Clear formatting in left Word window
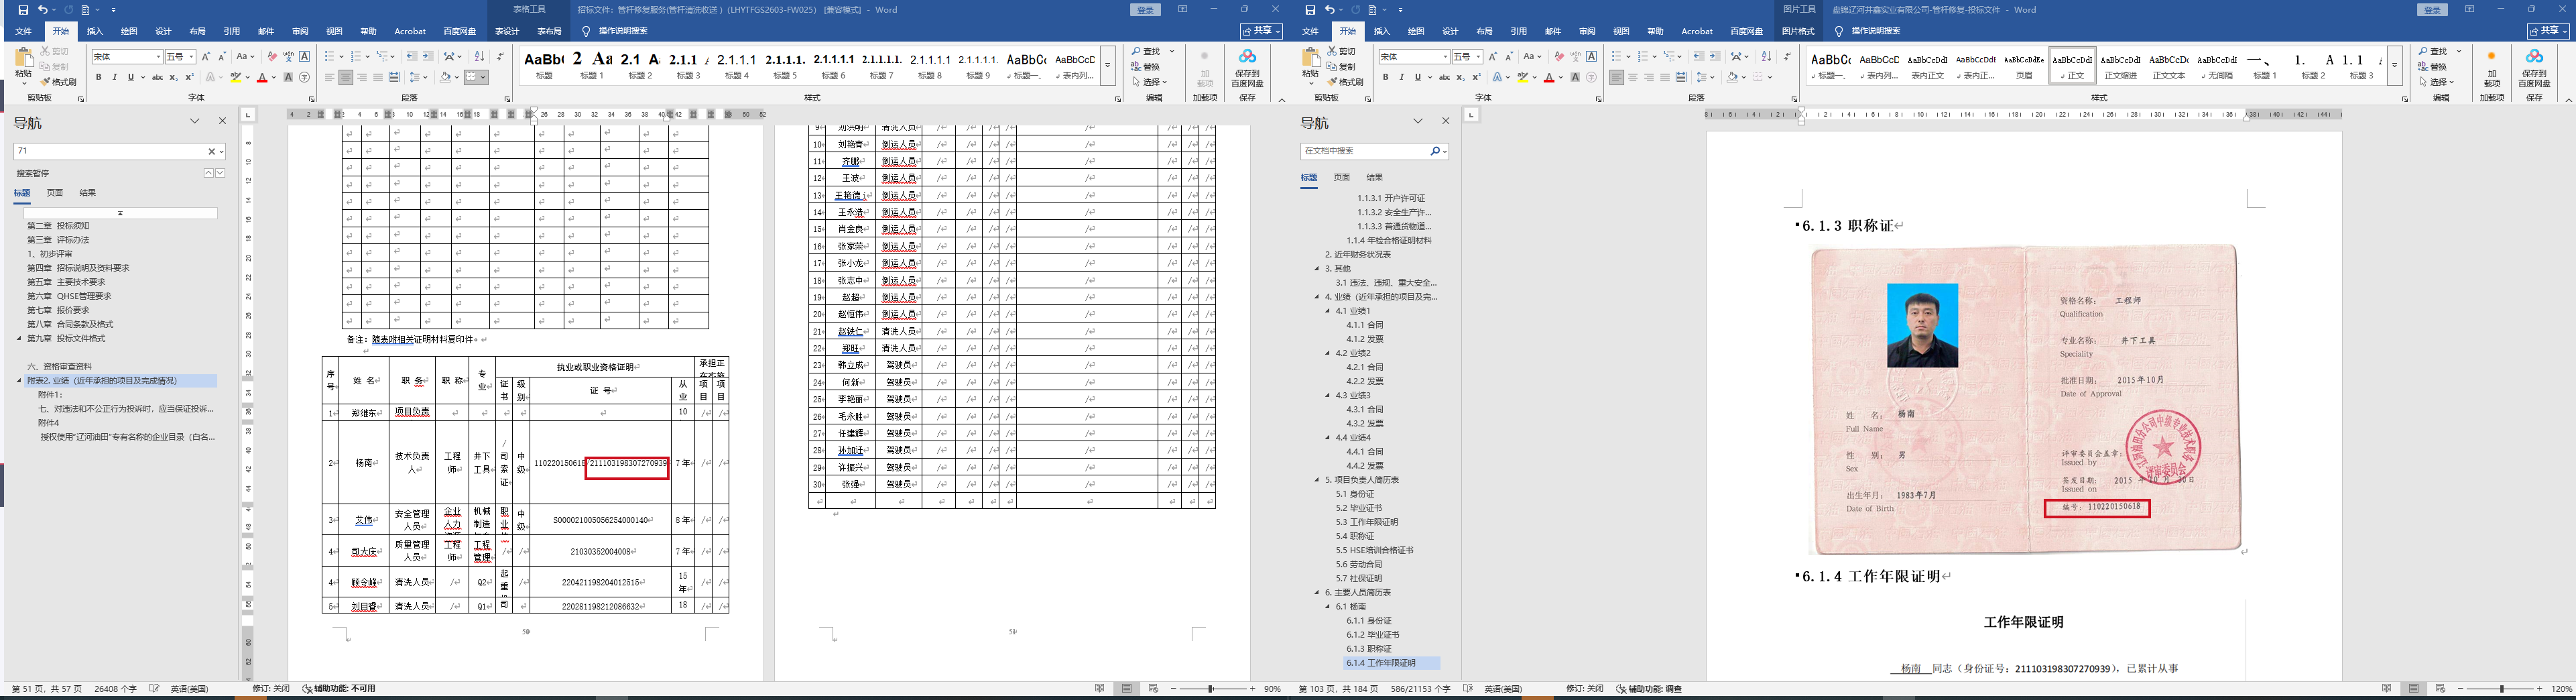Image resolution: width=2576 pixels, height=700 pixels. tap(272, 57)
